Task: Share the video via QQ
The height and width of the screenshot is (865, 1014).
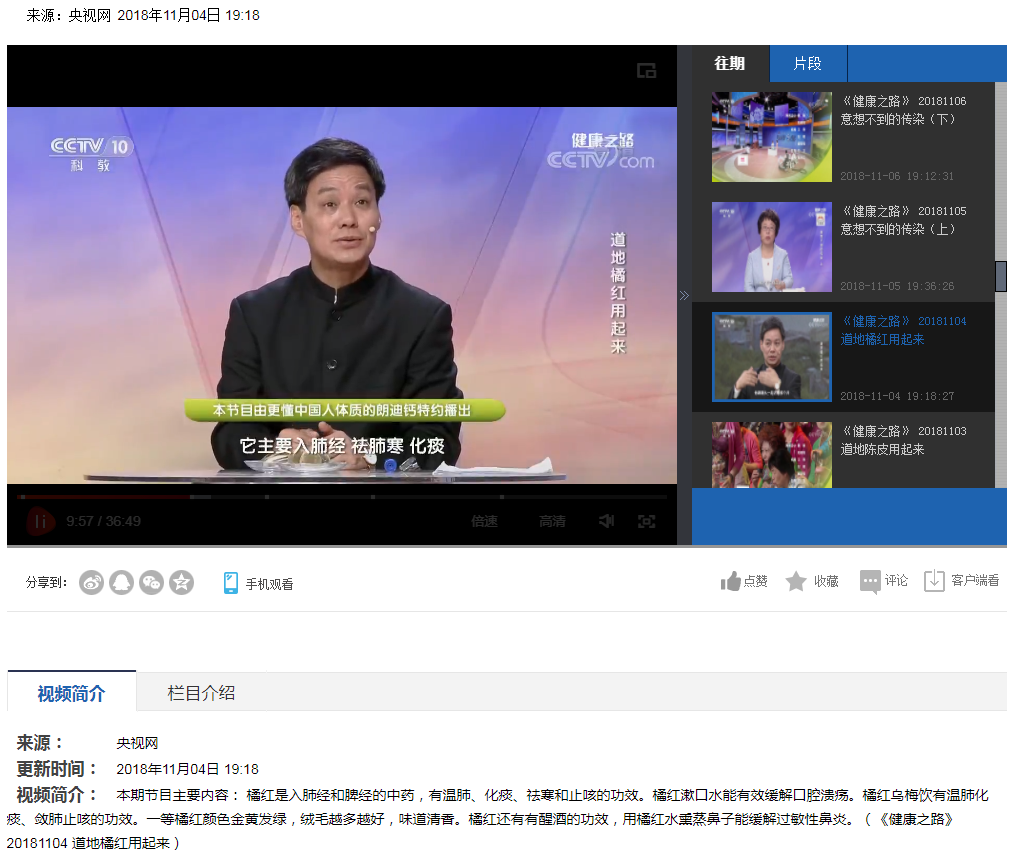Action: [121, 583]
